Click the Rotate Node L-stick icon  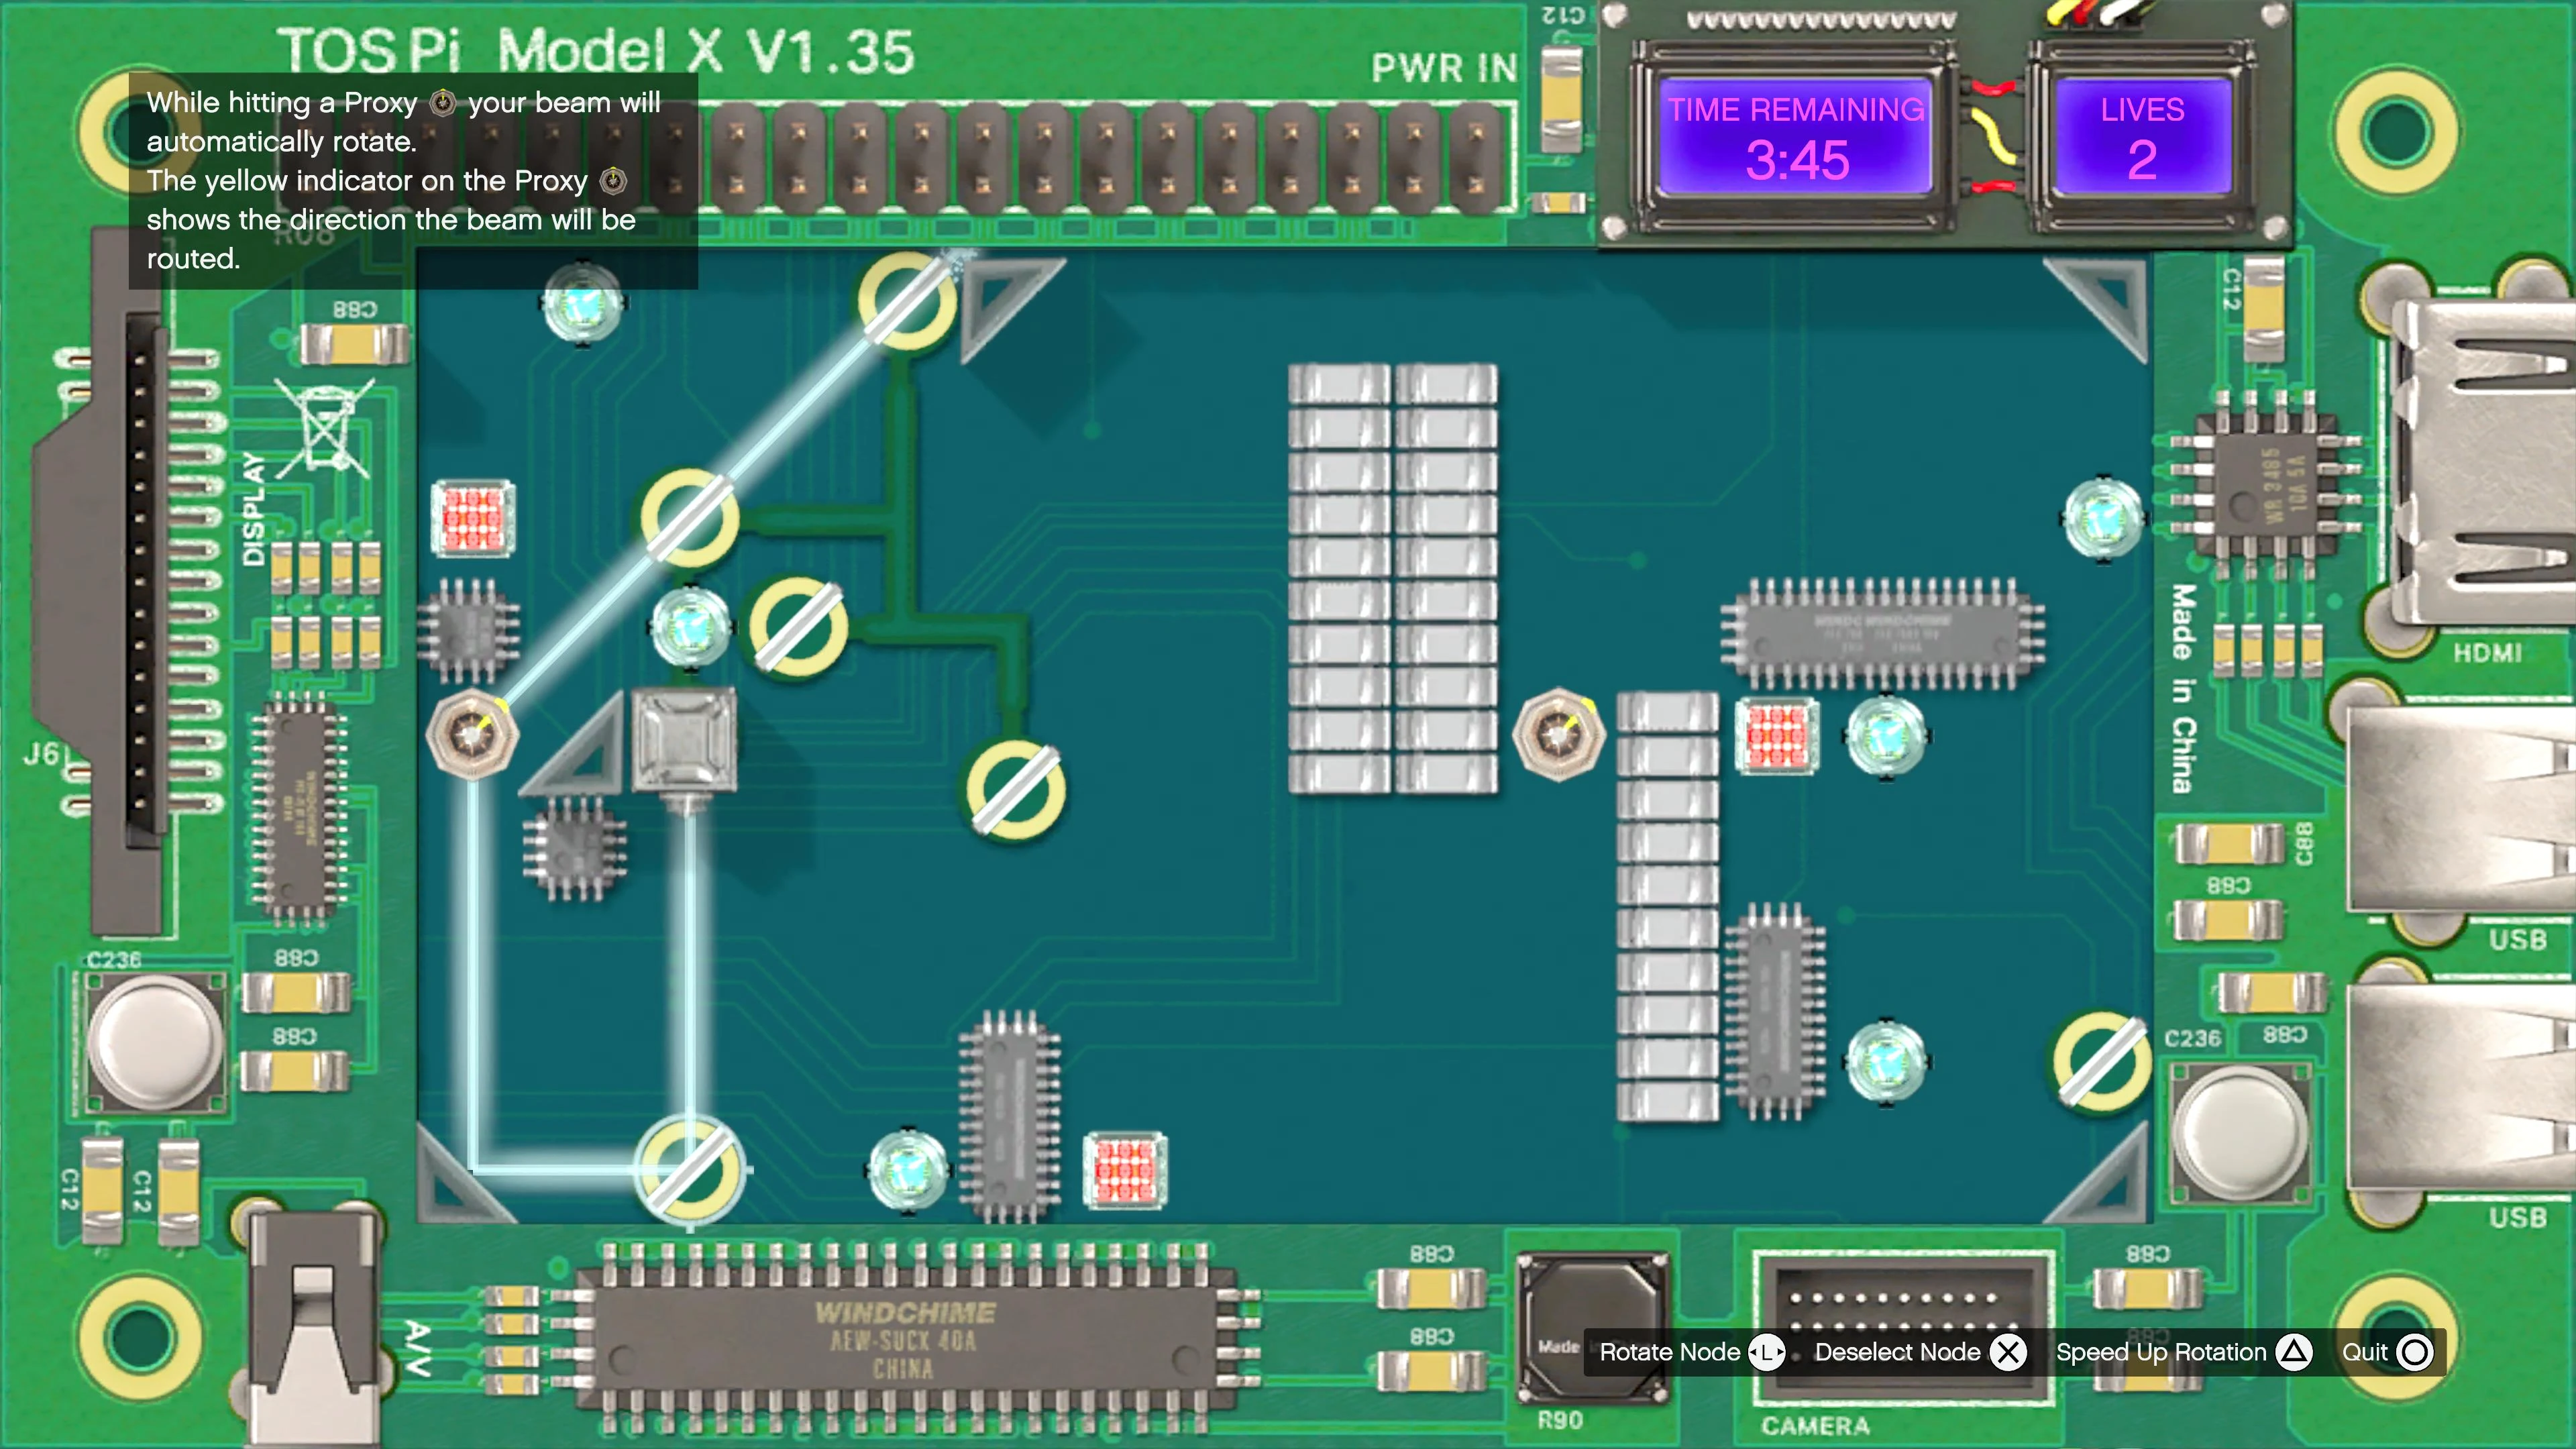pos(1767,1352)
